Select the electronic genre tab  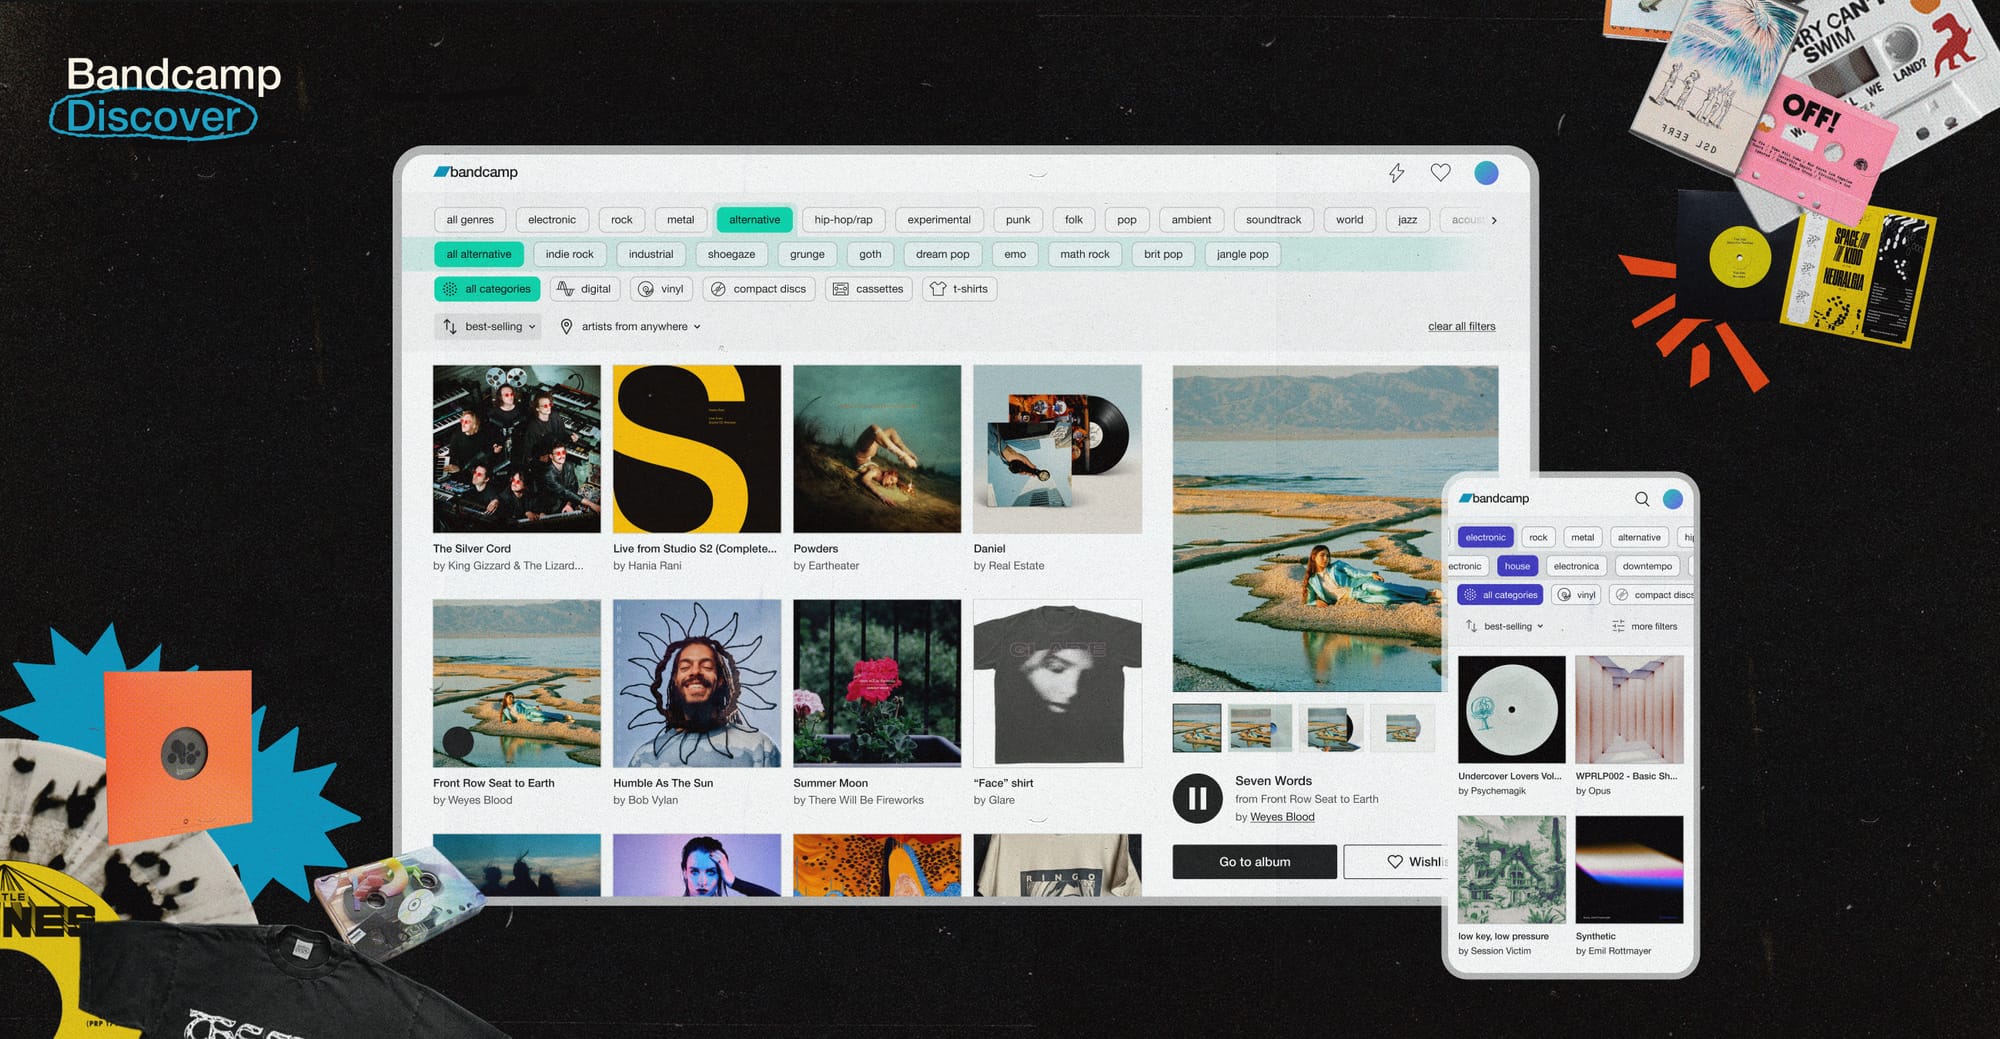[x=551, y=220]
